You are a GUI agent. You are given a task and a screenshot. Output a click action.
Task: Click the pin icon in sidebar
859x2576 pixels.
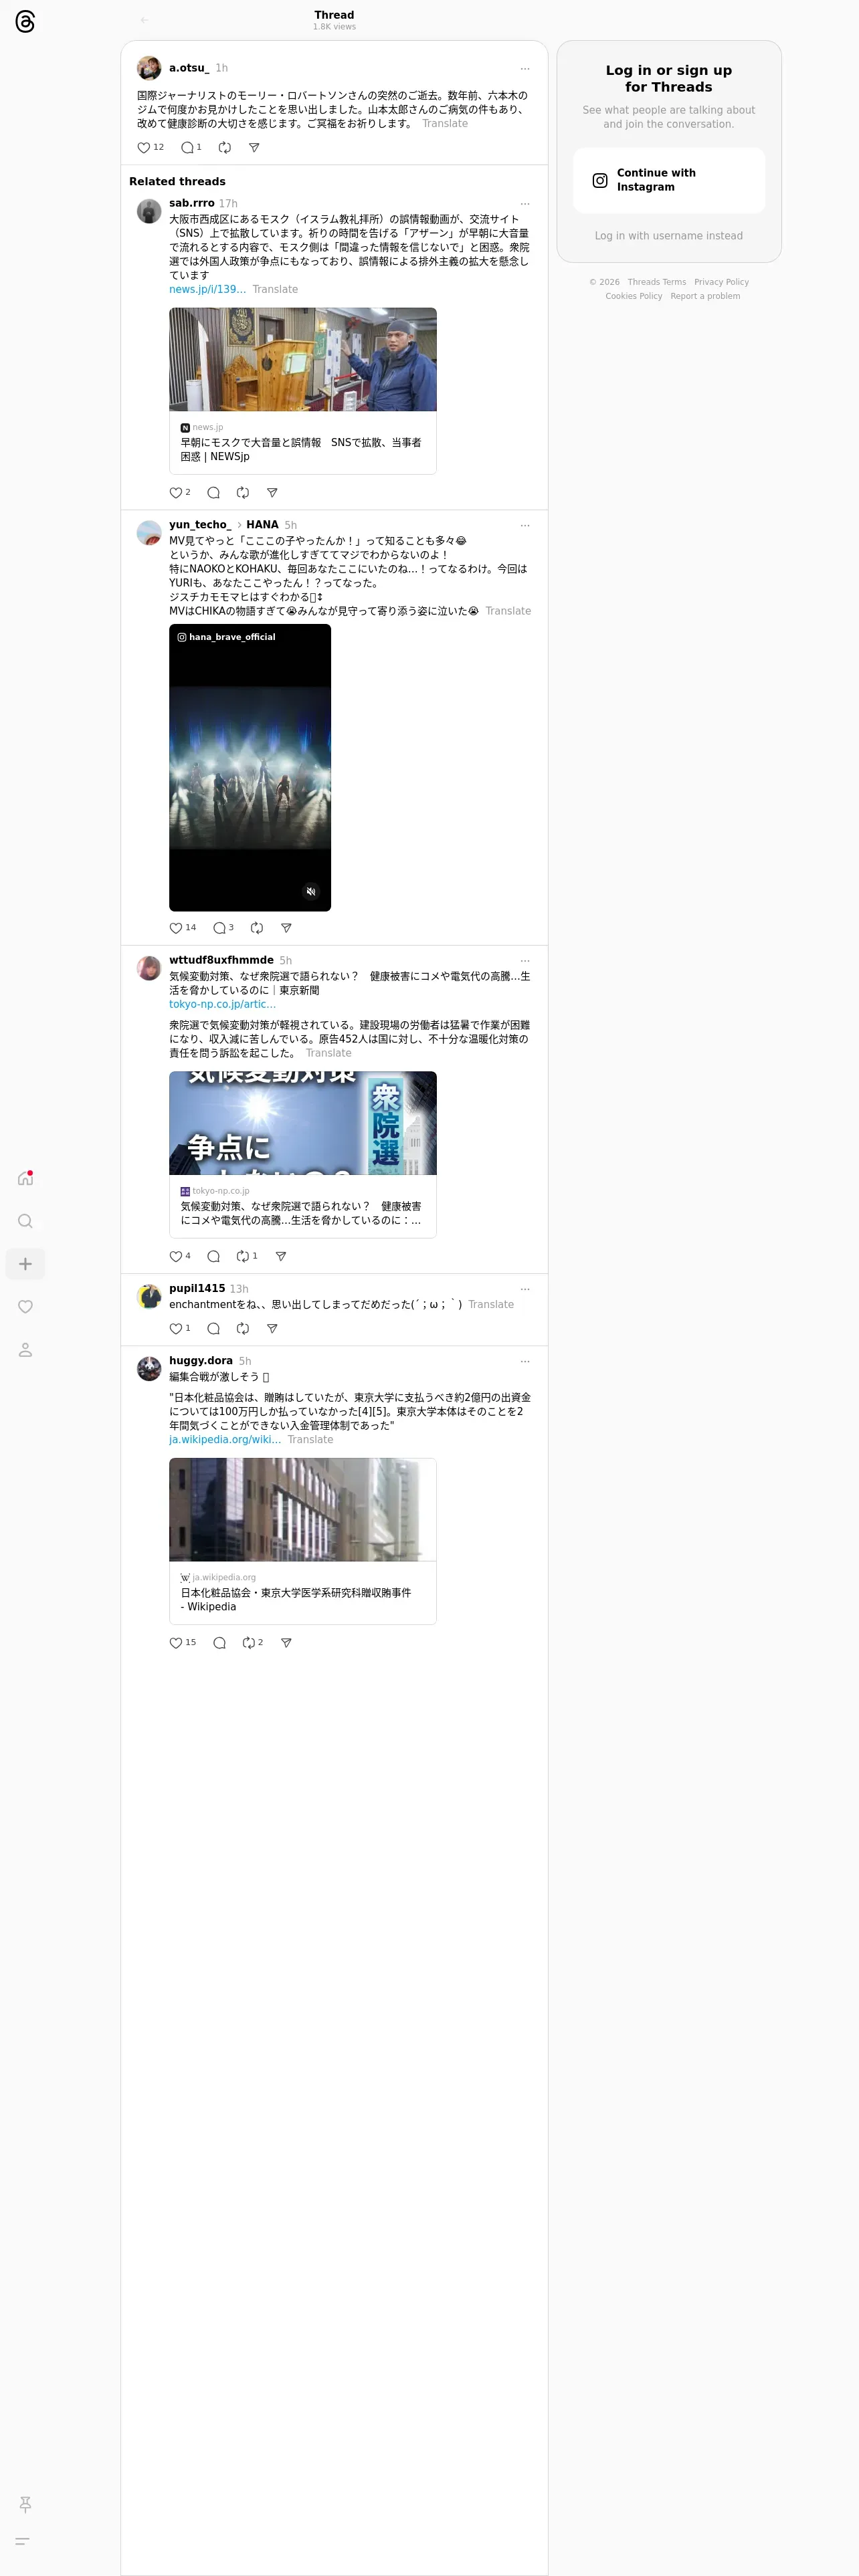[25, 2504]
